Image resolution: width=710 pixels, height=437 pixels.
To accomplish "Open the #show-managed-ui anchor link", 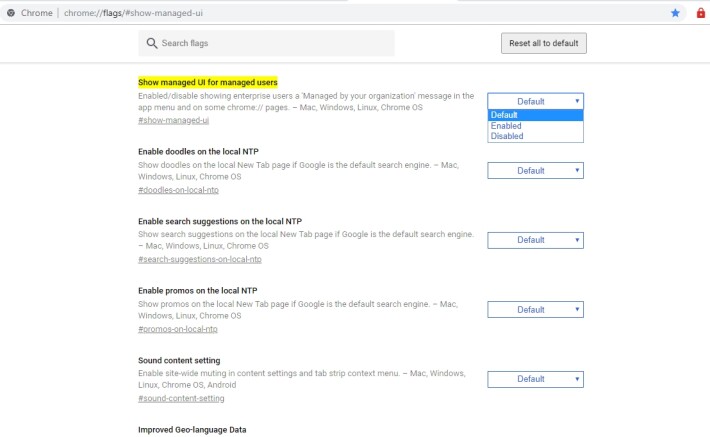I will tap(173, 120).
